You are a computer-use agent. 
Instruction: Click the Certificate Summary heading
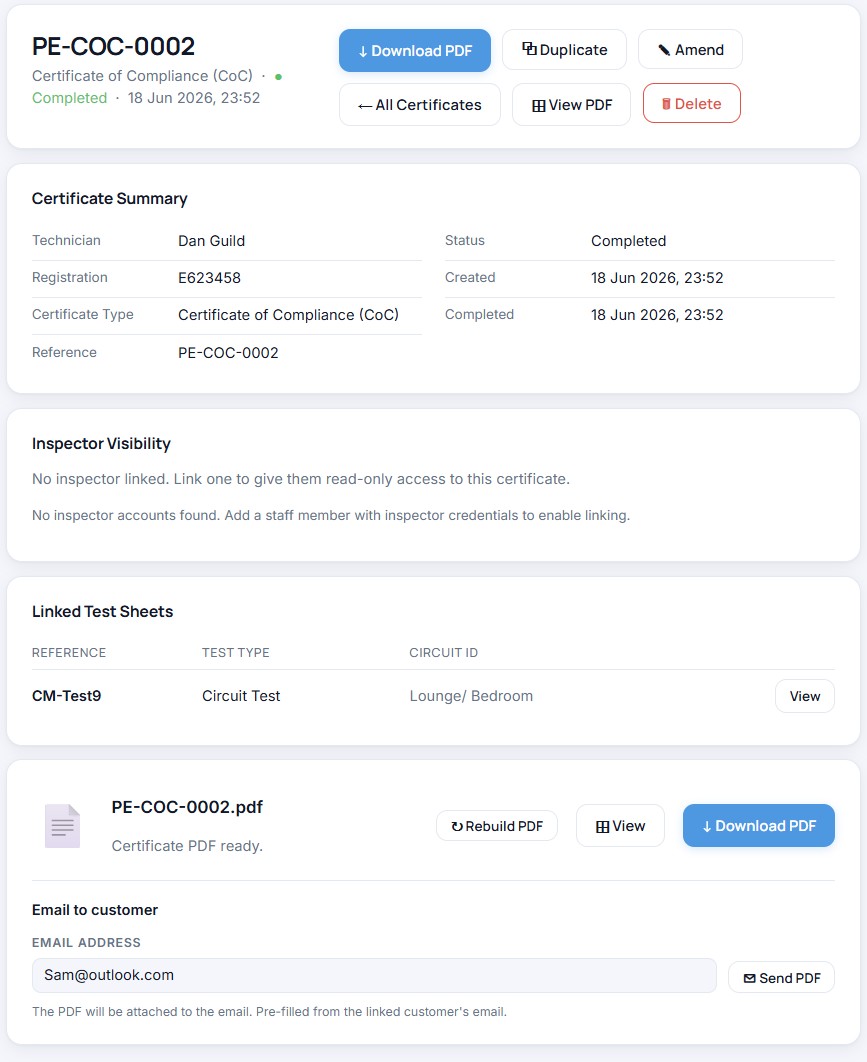[110, 198]
